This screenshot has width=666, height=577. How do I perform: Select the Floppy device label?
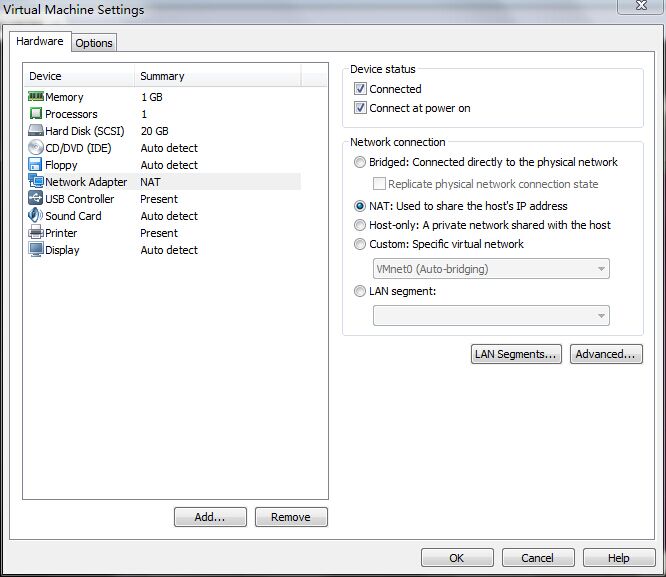click(x=61, y=165)
